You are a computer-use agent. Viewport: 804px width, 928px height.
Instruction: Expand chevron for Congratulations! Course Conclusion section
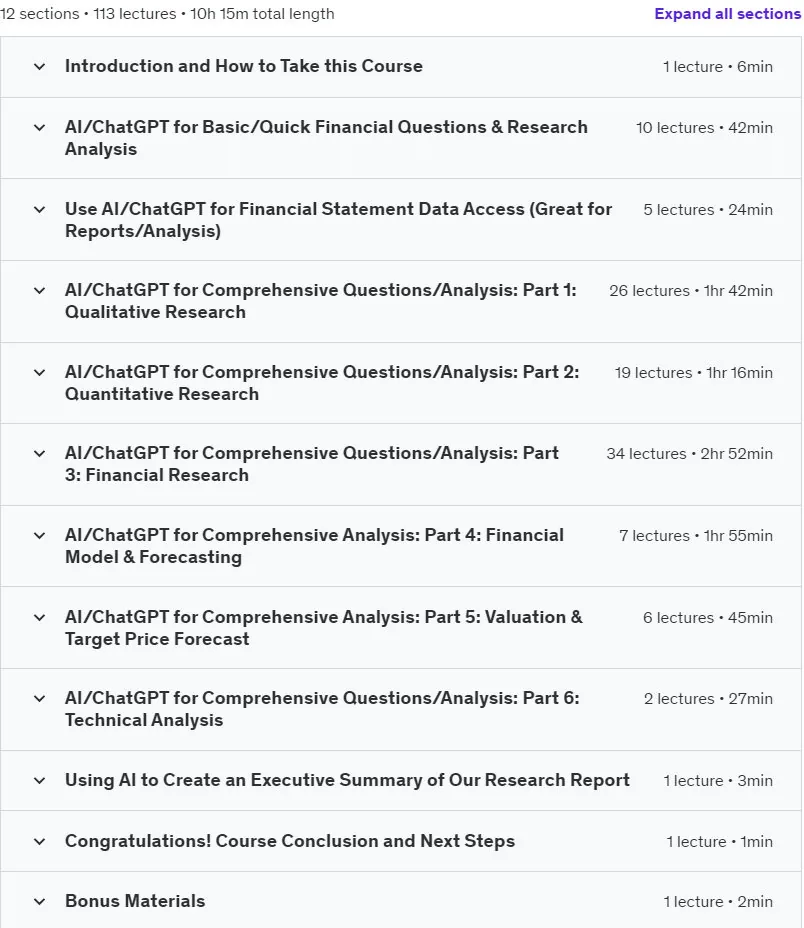click(39, 842)
